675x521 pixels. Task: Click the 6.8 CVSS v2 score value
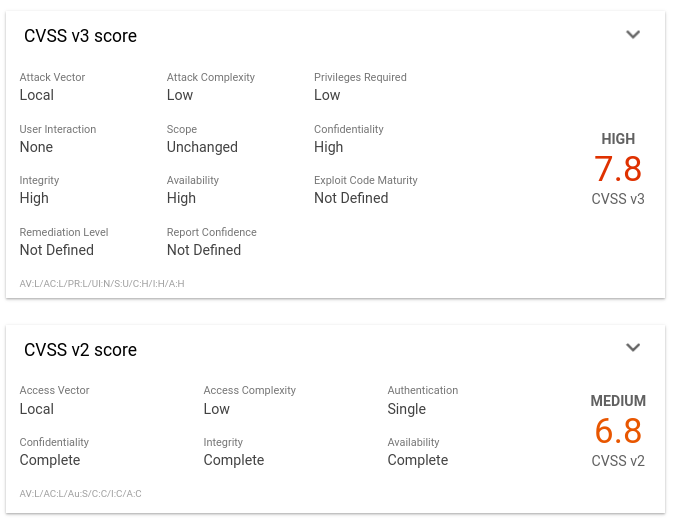click(x=618, y=431)
